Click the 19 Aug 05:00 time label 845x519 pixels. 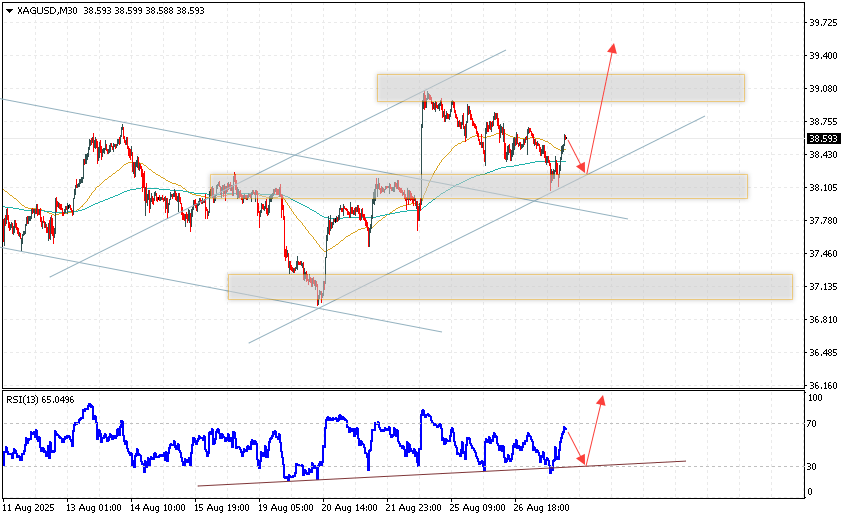[x=285, y=508]
